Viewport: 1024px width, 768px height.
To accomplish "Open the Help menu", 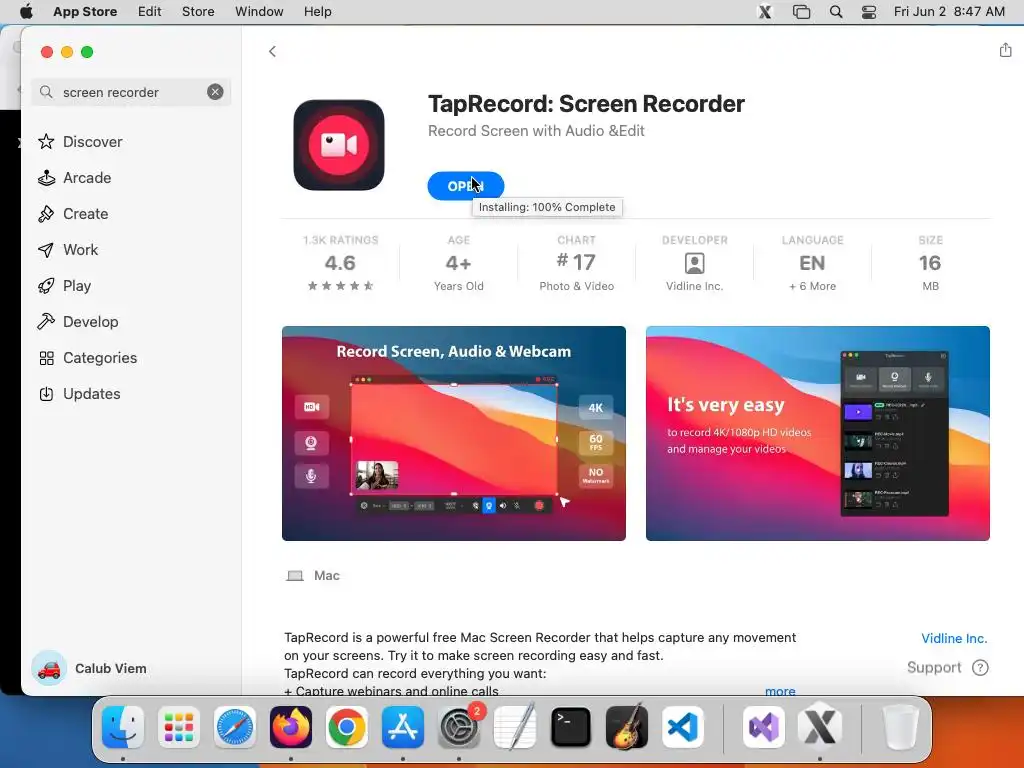I will [317, 11].
